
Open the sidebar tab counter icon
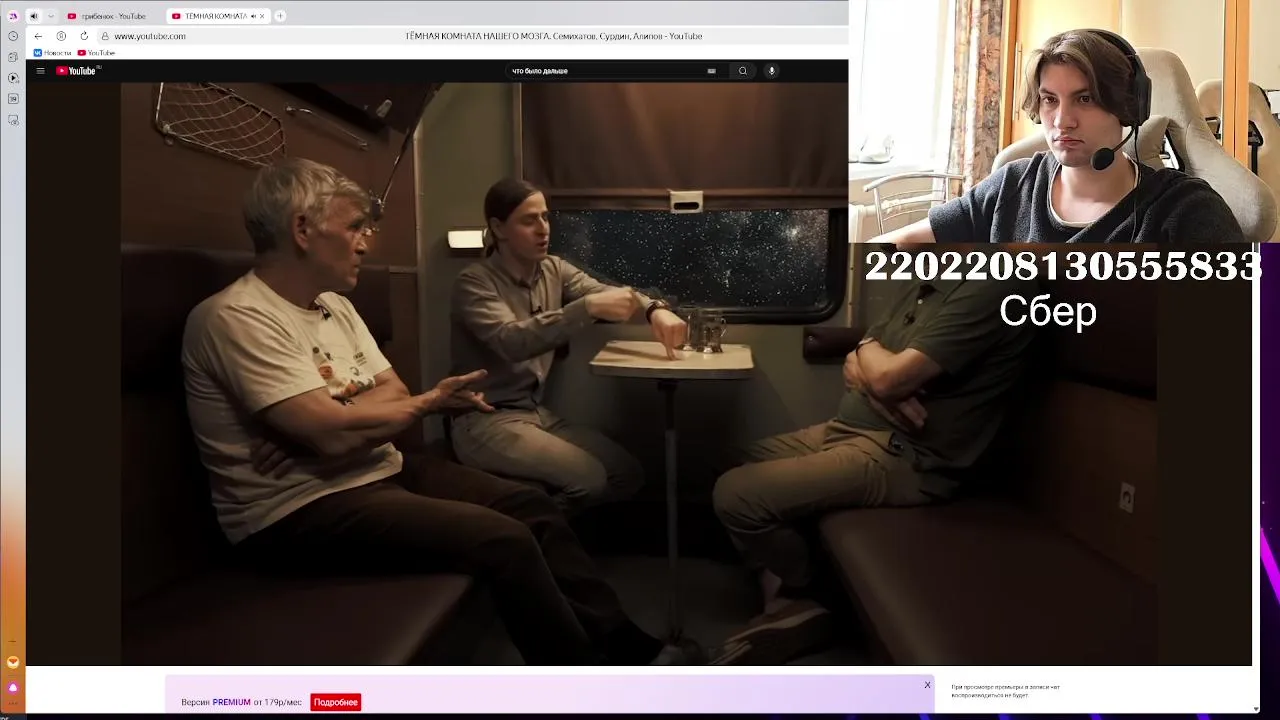[x=13, y=99]
